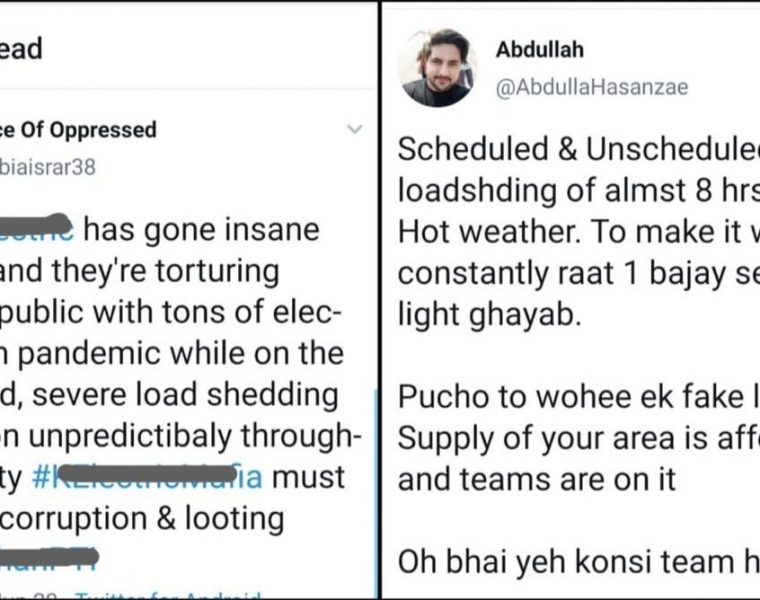Click the redacted mention before "has gone insane"
Screen dimensions: 760x600
click(x=36, y=230)
